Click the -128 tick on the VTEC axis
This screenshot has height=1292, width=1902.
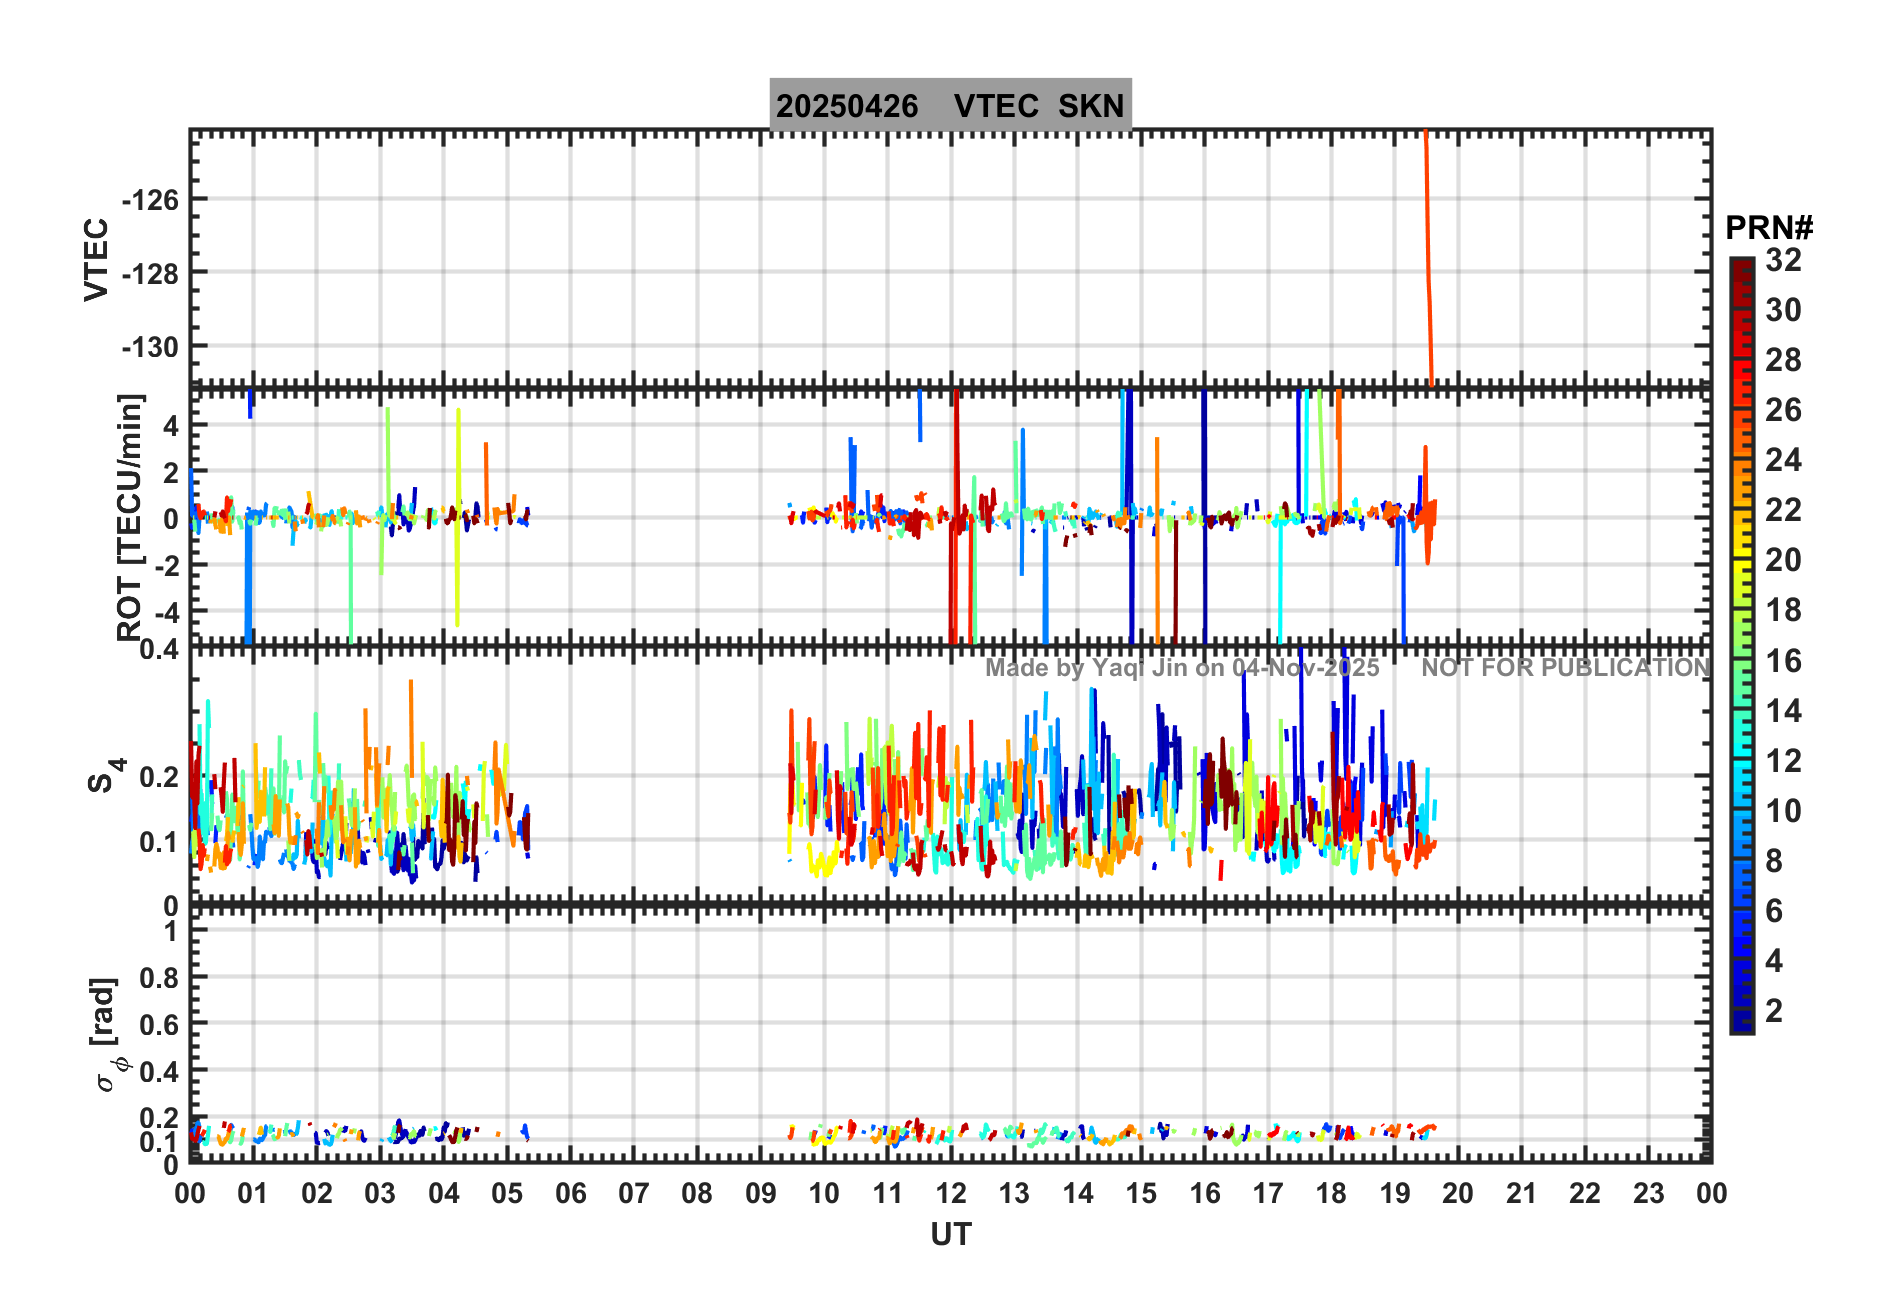coord(150,273)
